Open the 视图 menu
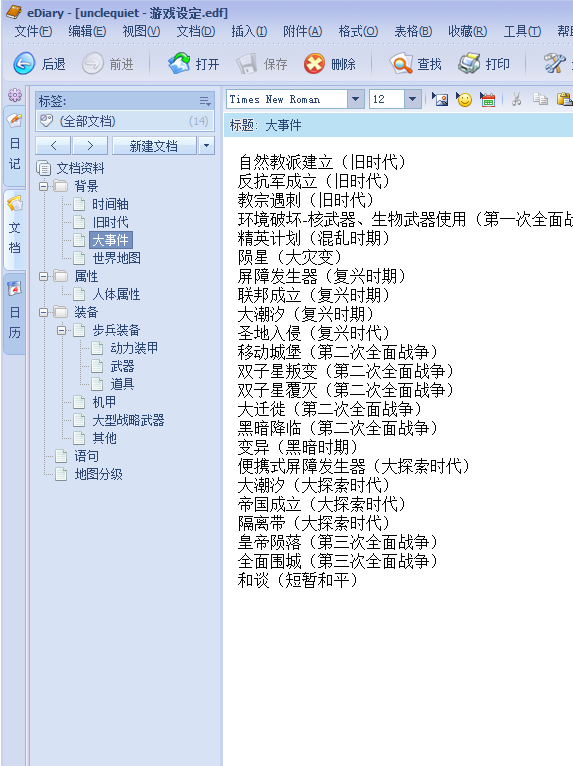This screenshot has width=573, height=766. point(141,31)
